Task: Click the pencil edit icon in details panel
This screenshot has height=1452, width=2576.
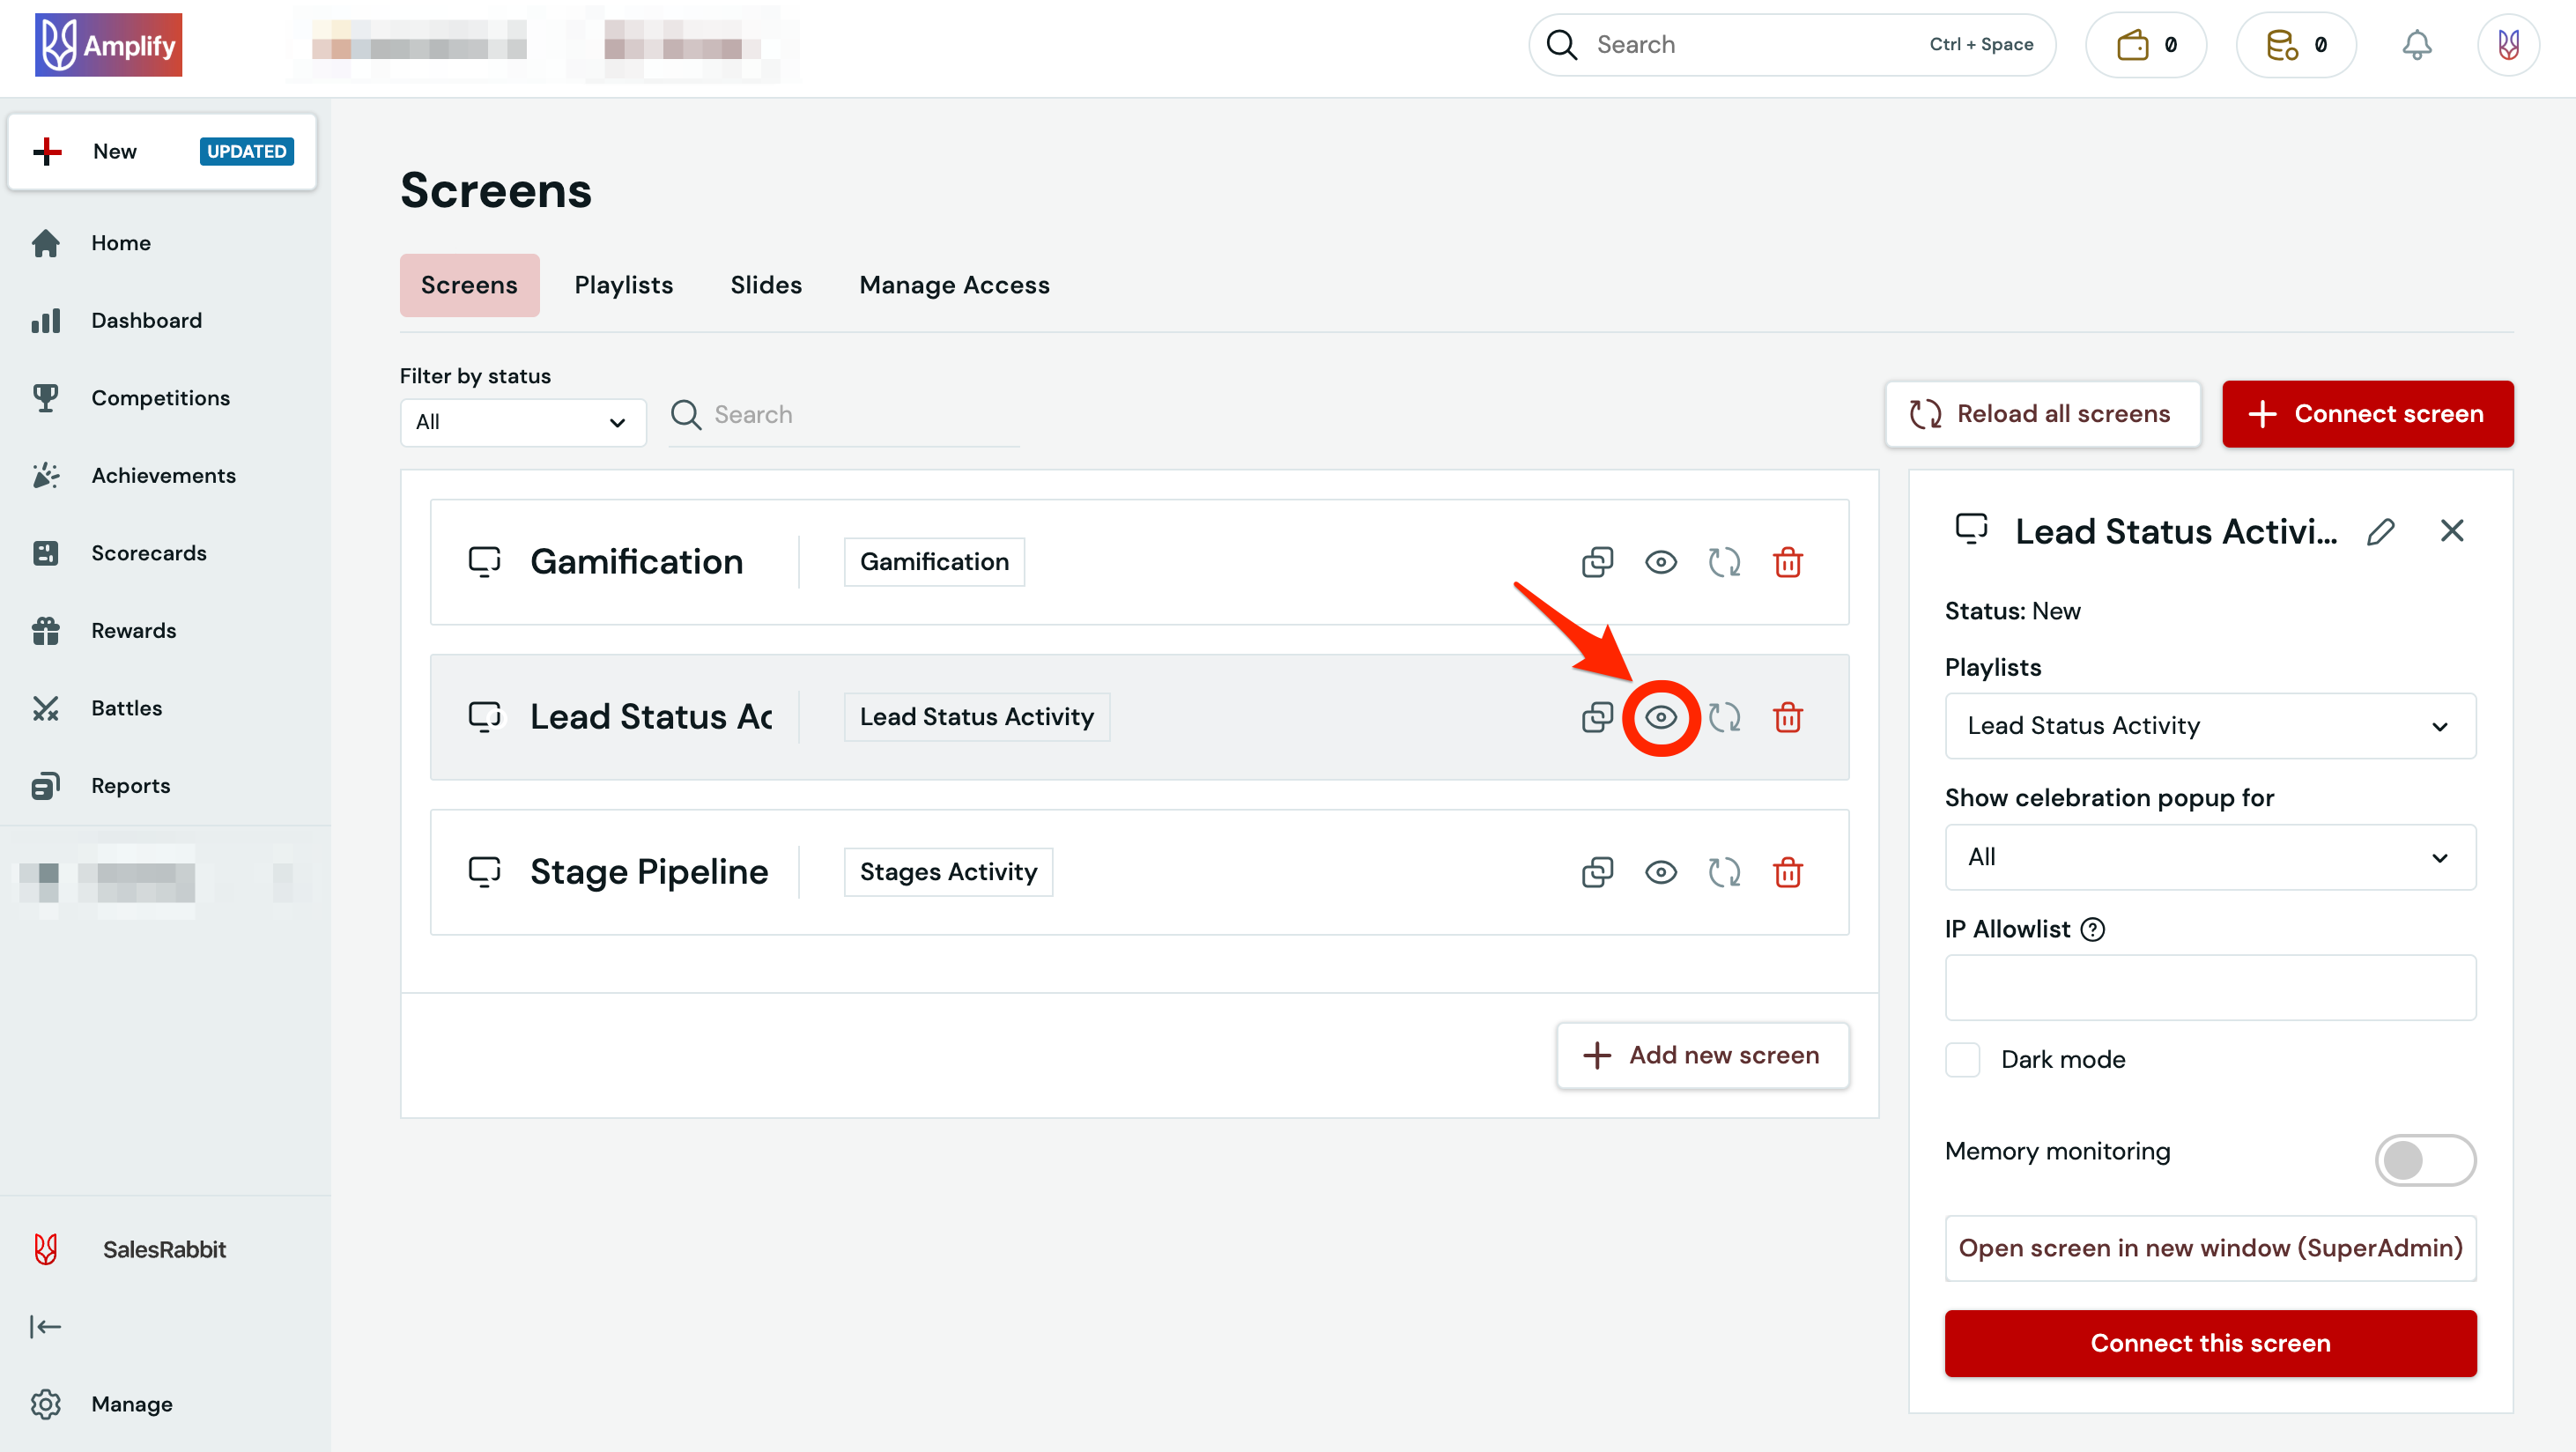Action: 2380,531
